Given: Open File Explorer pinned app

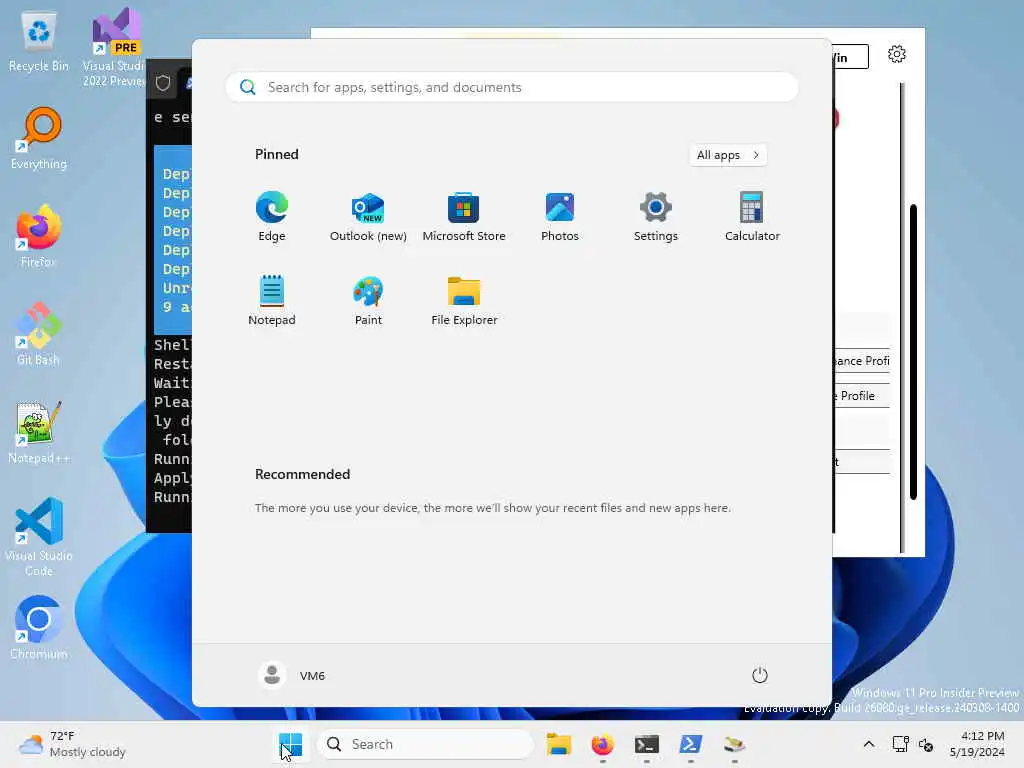Looking at the screenshot, I should [464, 300].
